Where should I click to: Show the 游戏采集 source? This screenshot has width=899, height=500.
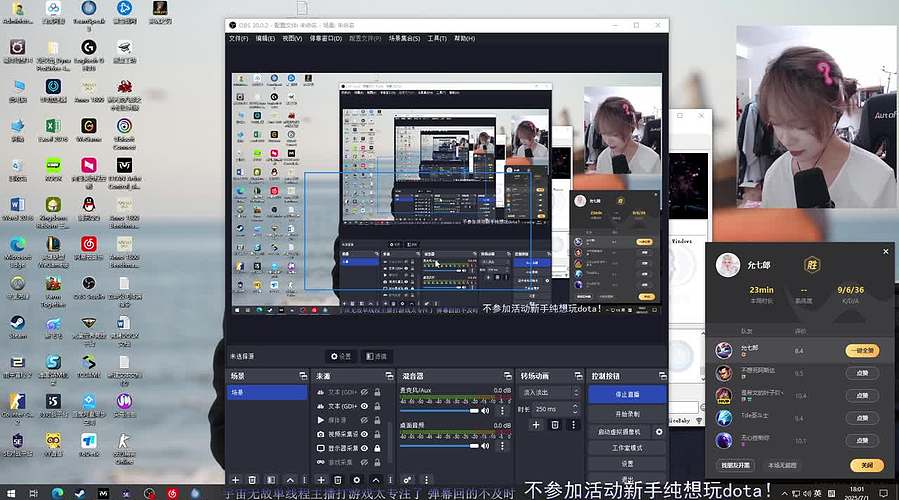(364, 462)
